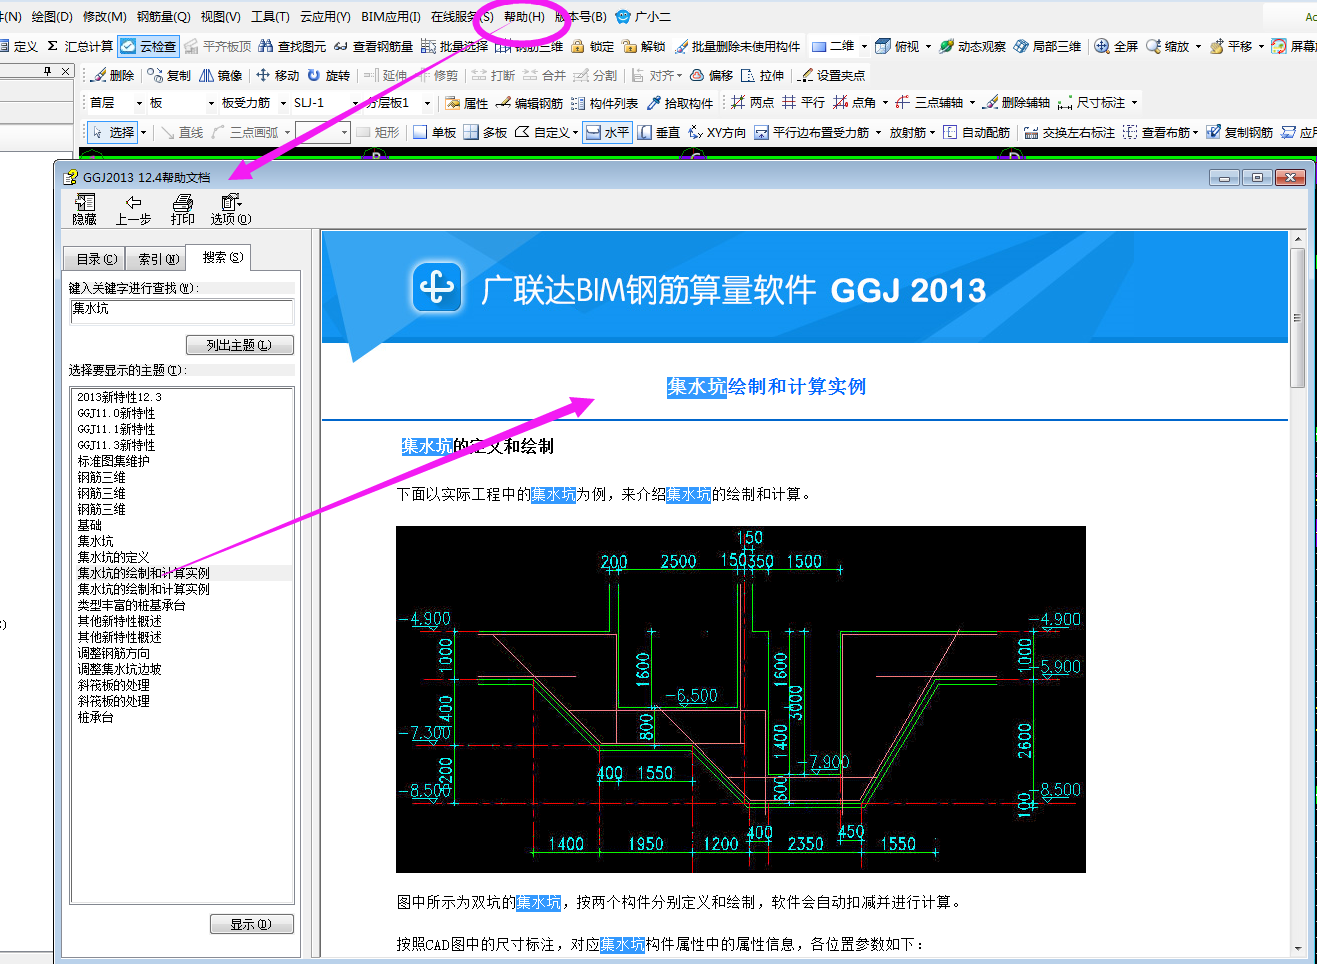The width and height of the screenshot is (1317, 964).
Task: Click 编辑钢筋 toolbar icon
Action: pyautogui.click(x=503, y=103)
